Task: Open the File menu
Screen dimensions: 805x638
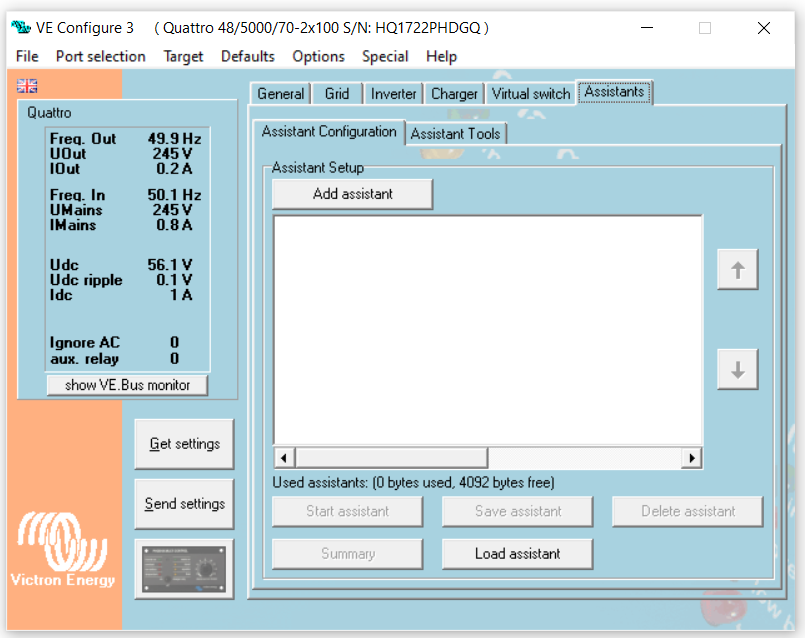Action: [27, 56]
